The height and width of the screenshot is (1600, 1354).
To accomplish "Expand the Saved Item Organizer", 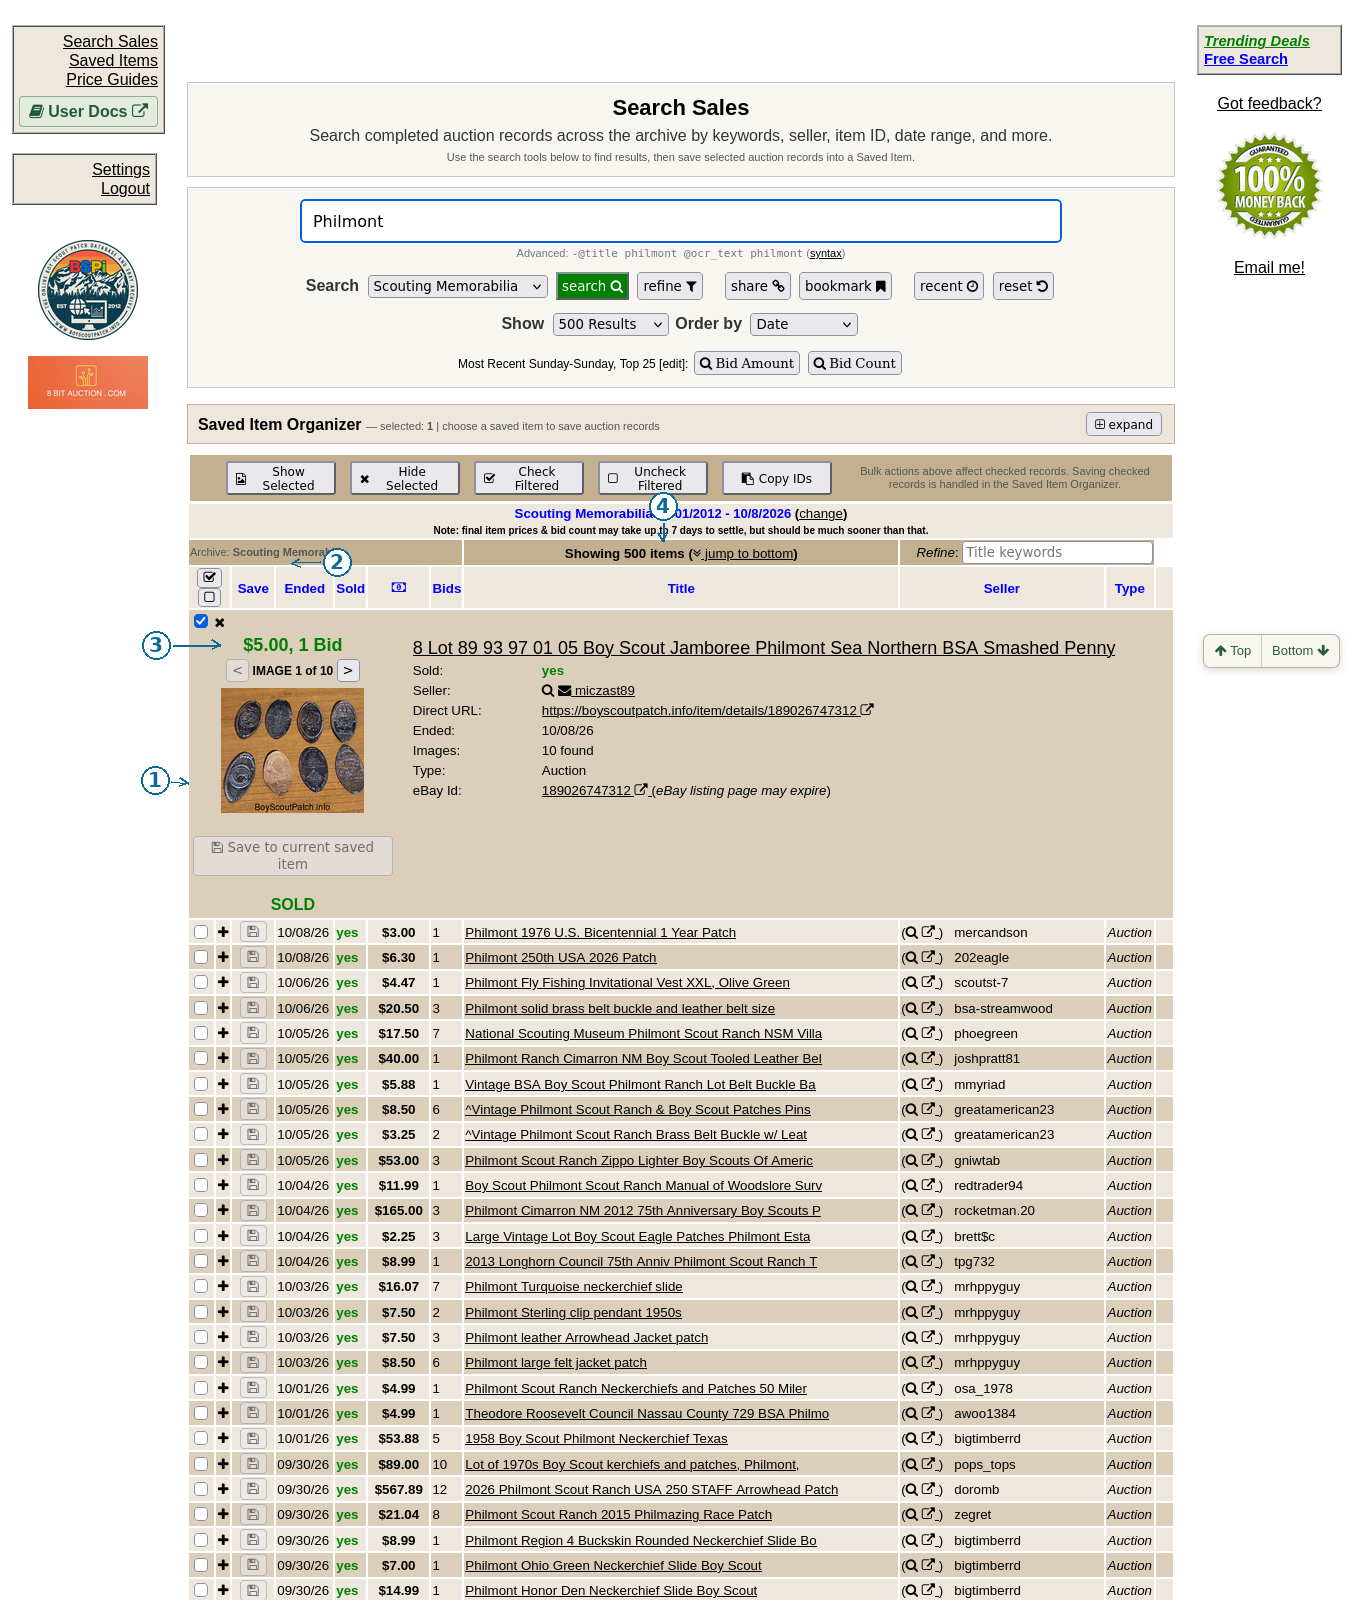I will point(1124,424).
